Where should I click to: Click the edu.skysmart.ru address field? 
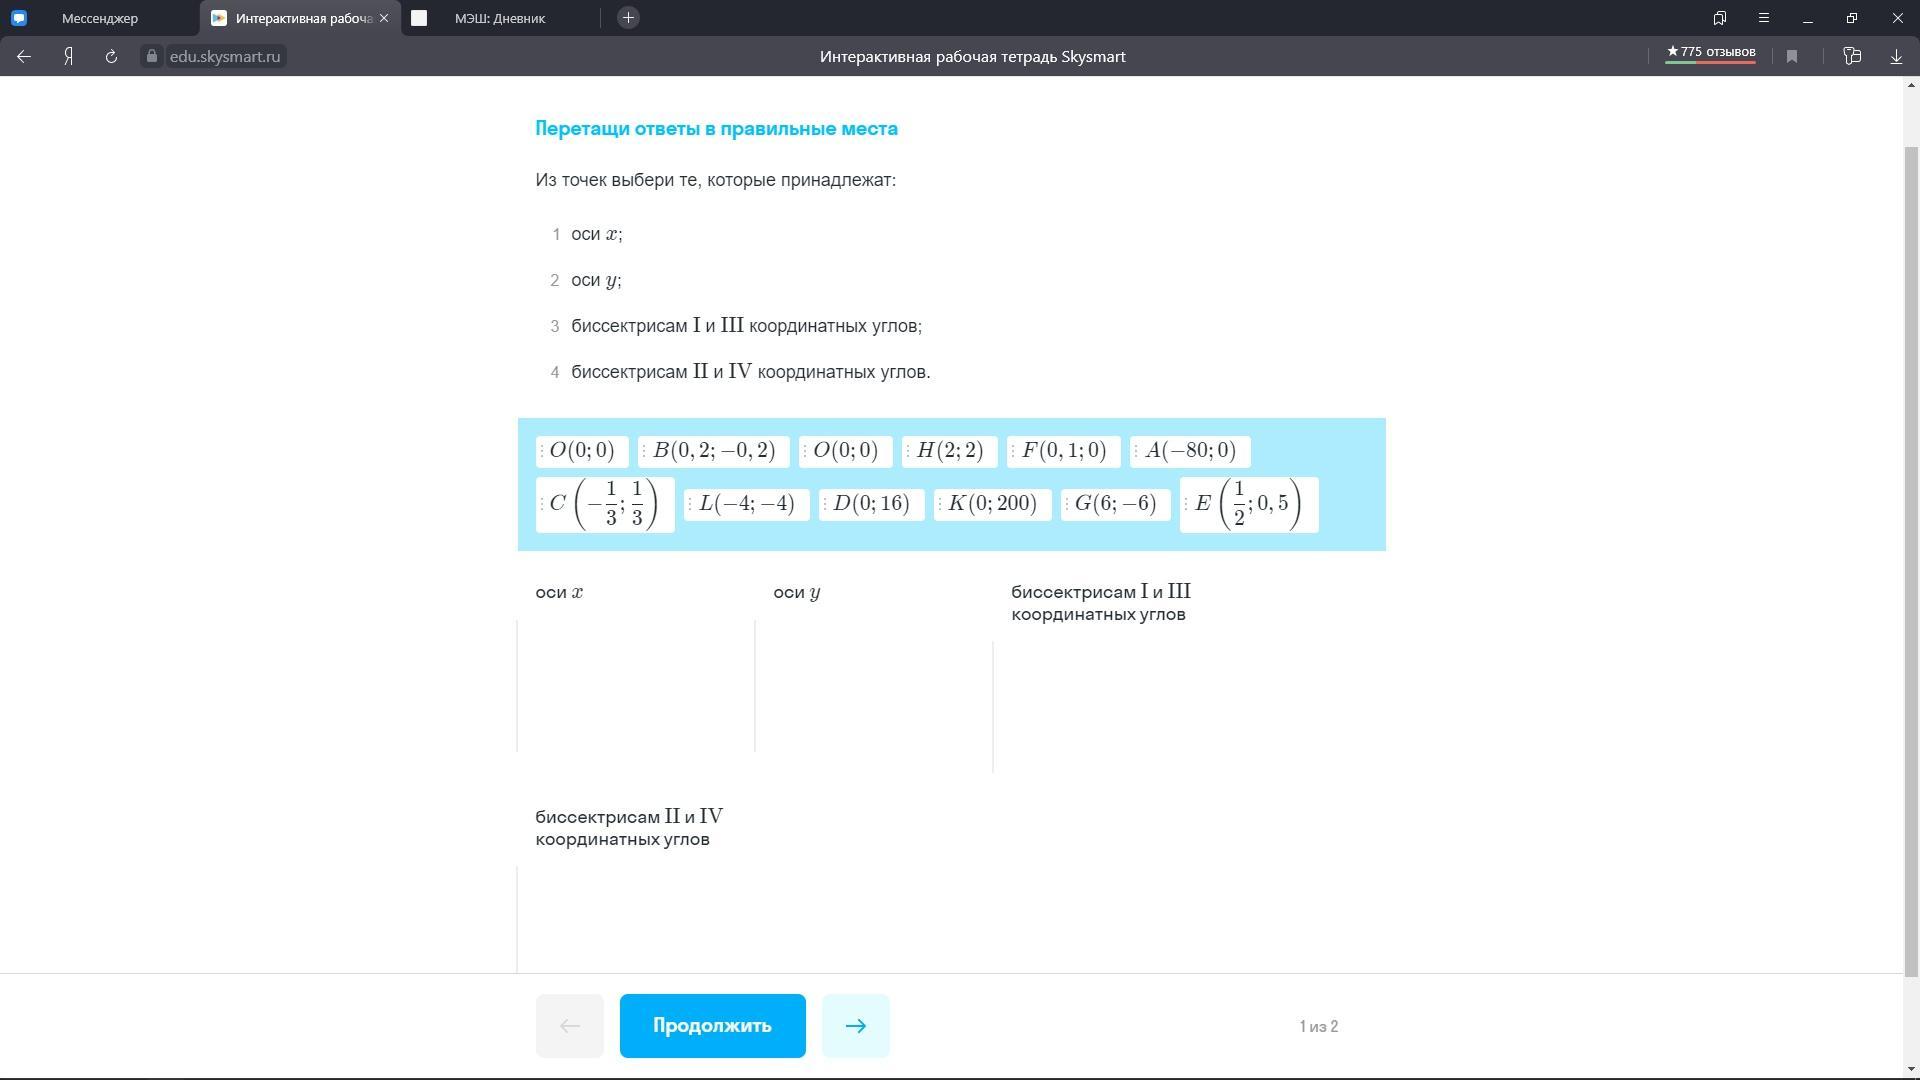point(224,57)
